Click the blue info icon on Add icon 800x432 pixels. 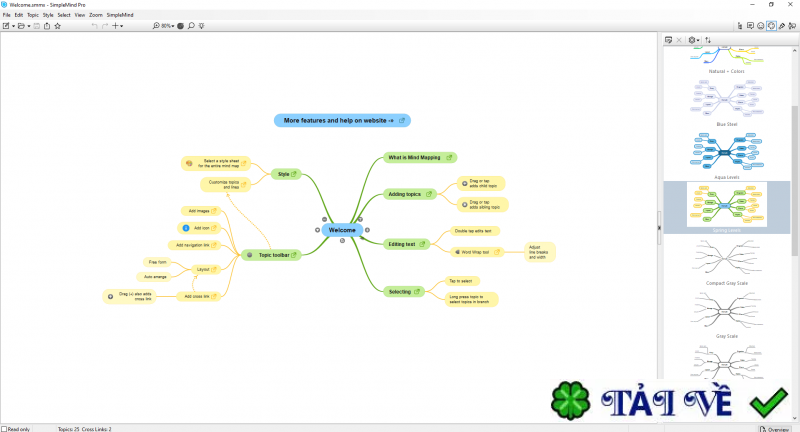pyautogui.click(x=186, y=228)
